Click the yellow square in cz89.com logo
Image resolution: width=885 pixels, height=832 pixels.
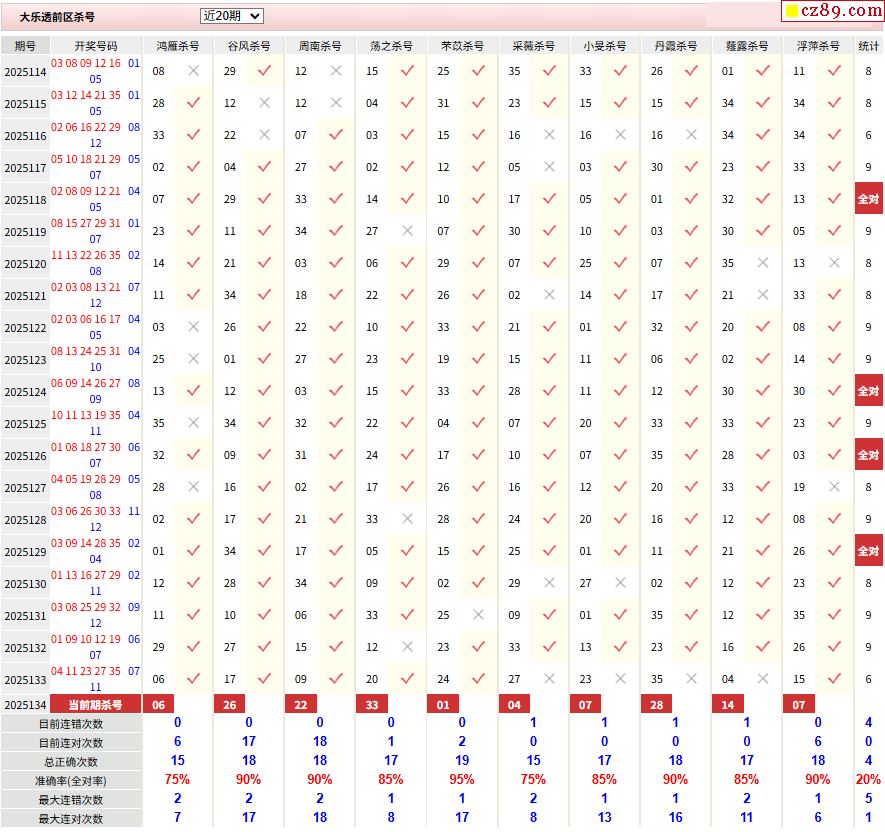792,12
